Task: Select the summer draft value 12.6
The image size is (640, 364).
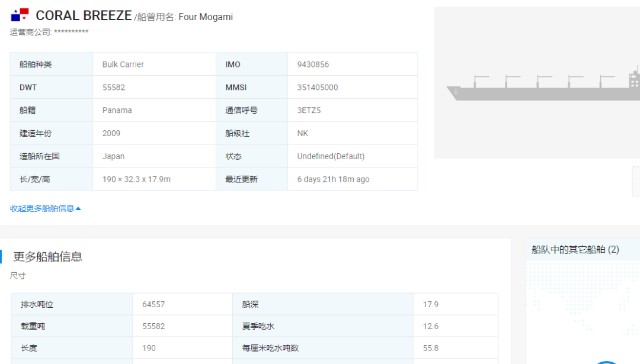Action: (431, 326)
